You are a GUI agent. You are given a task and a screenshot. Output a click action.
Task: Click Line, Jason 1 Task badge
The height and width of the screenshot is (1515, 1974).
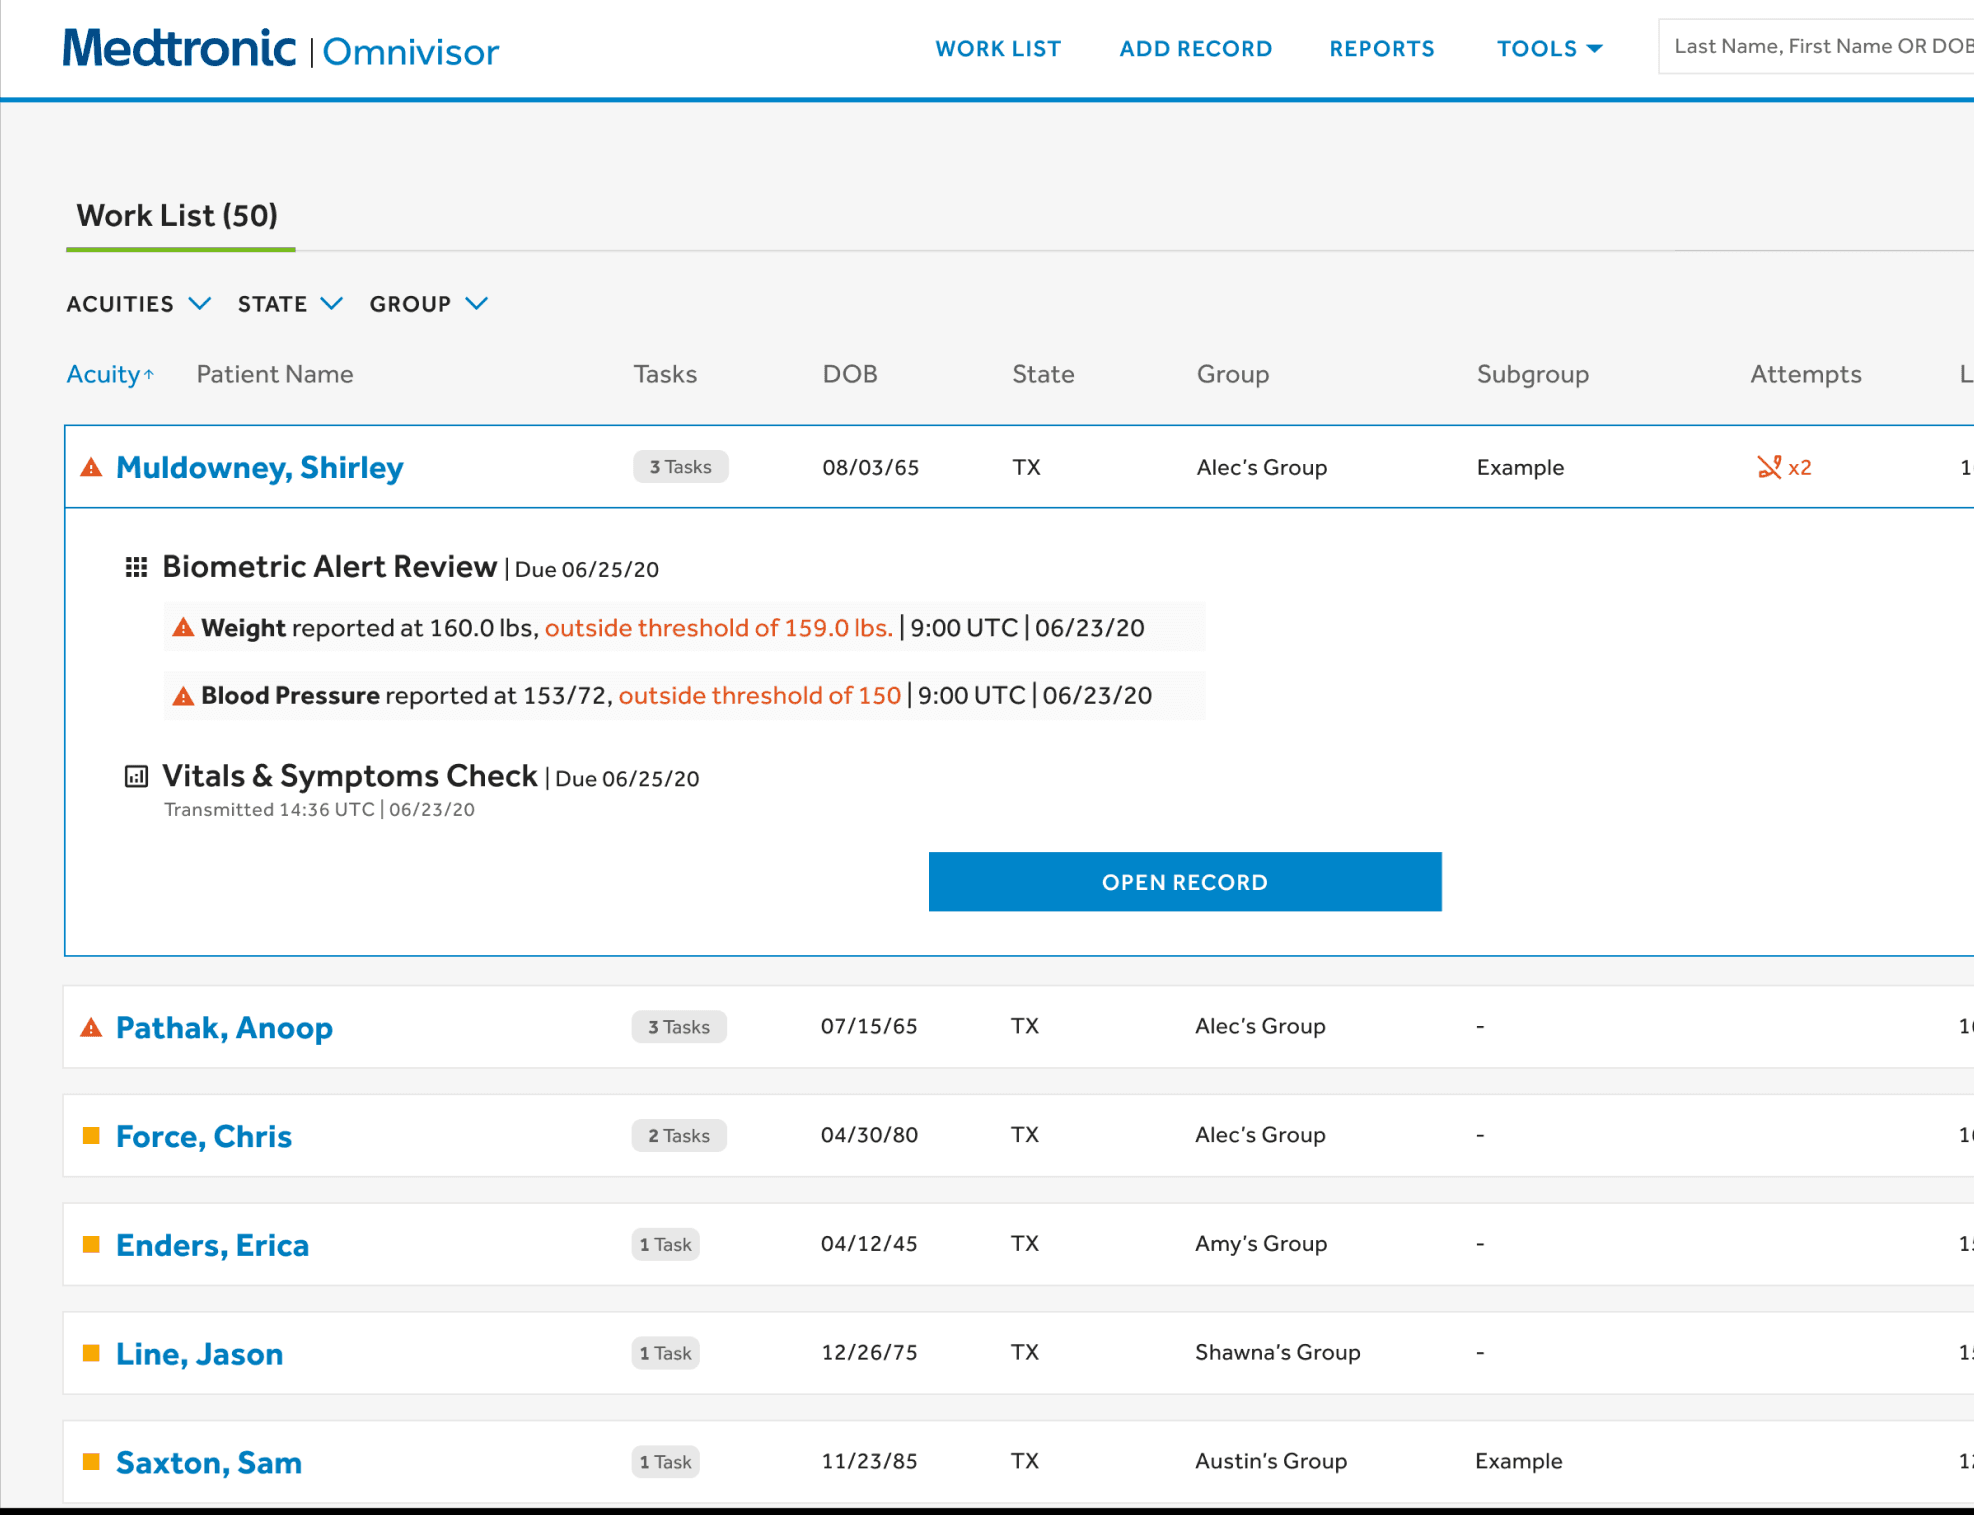pos(665,1354)
